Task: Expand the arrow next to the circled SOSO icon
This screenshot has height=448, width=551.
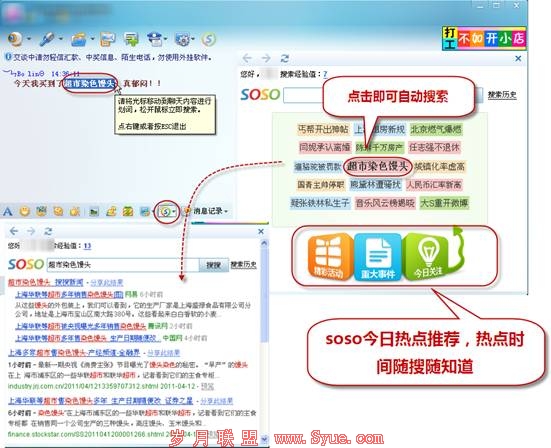Action: (x=174, y=212)
